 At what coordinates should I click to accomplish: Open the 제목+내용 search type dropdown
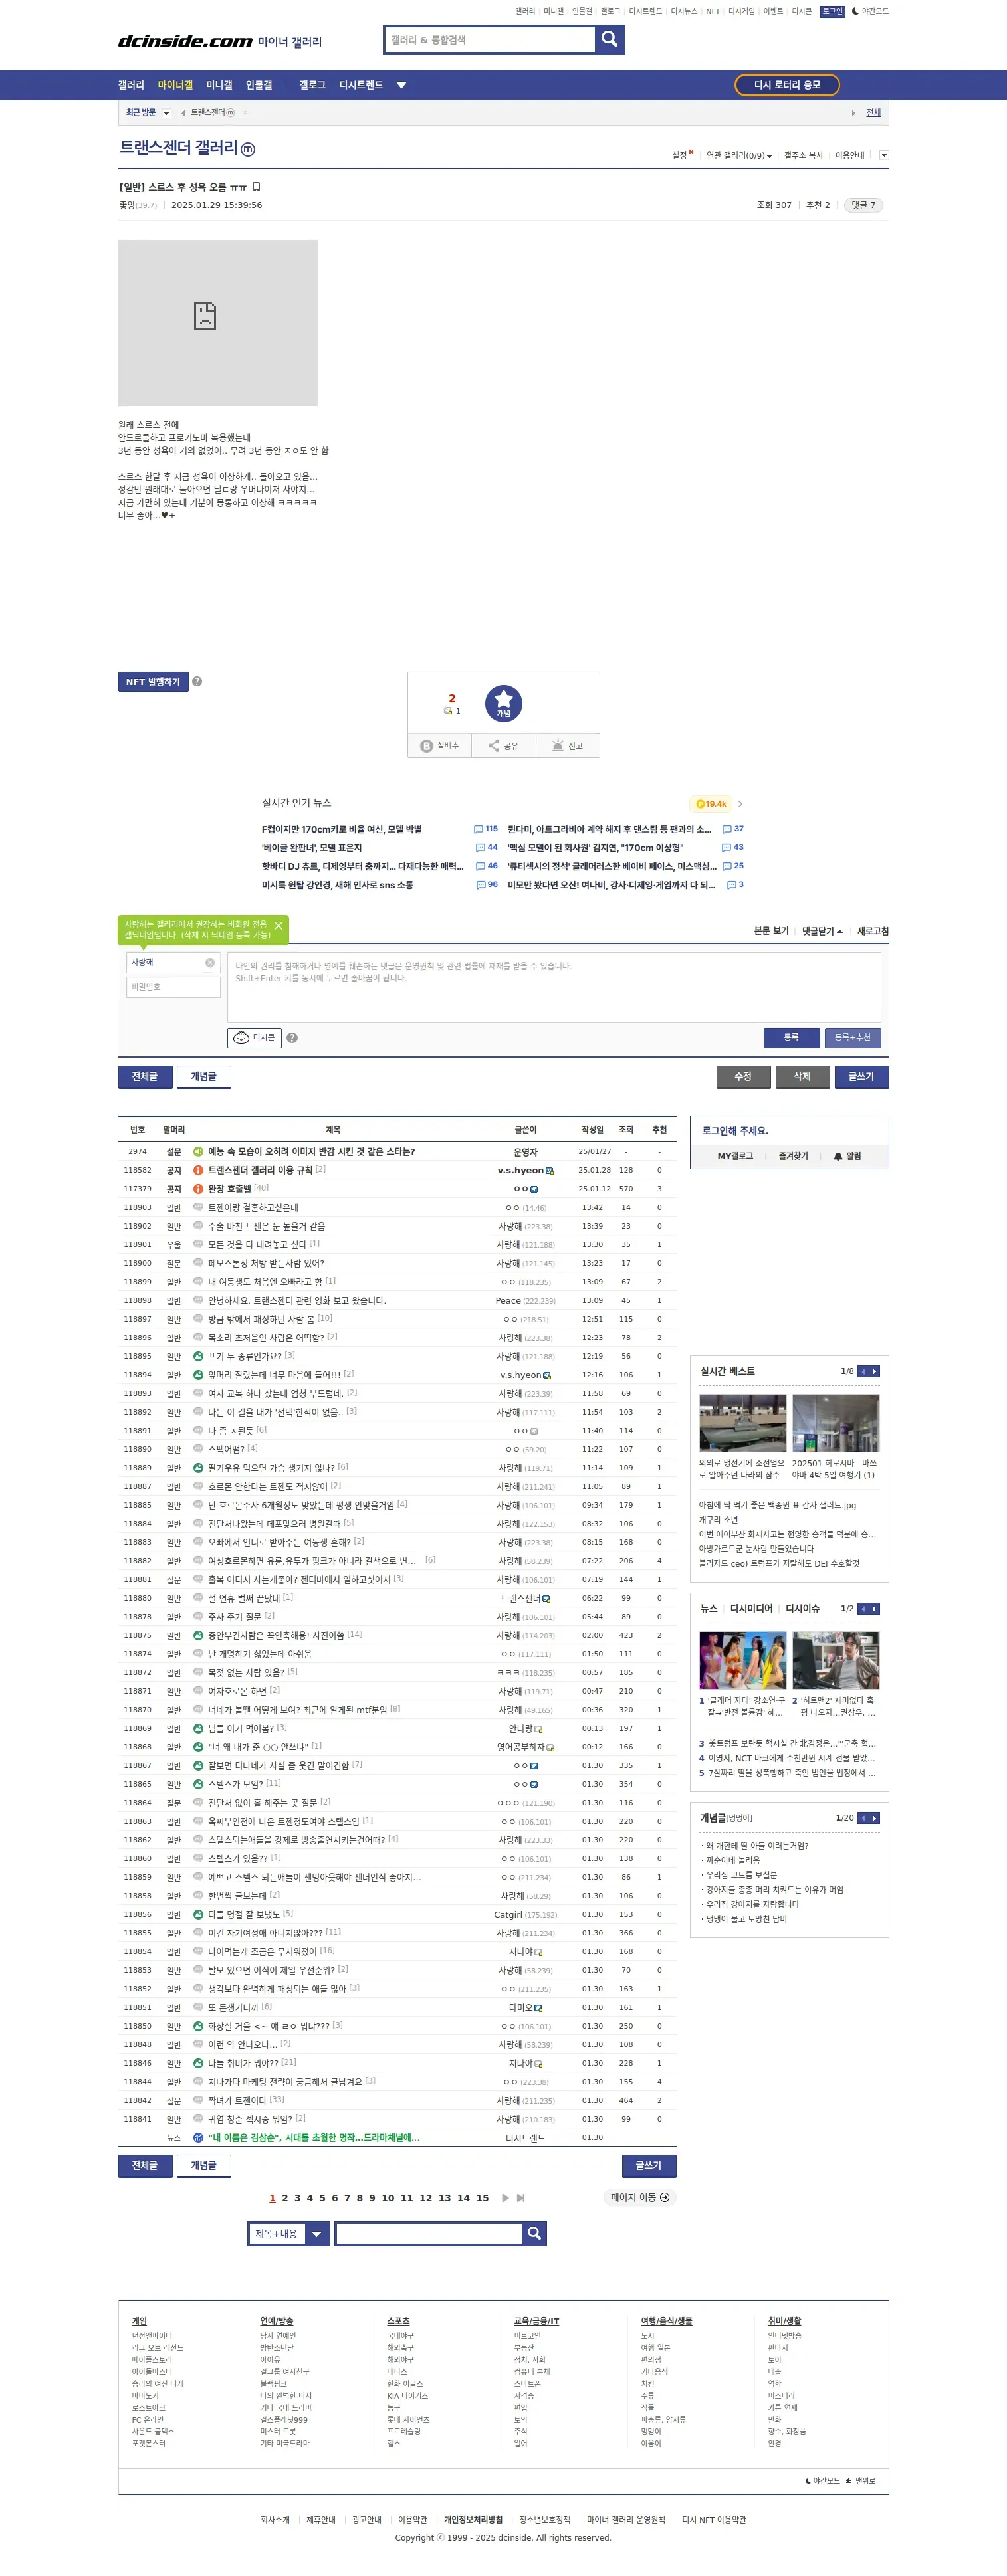coord(289,2233)
